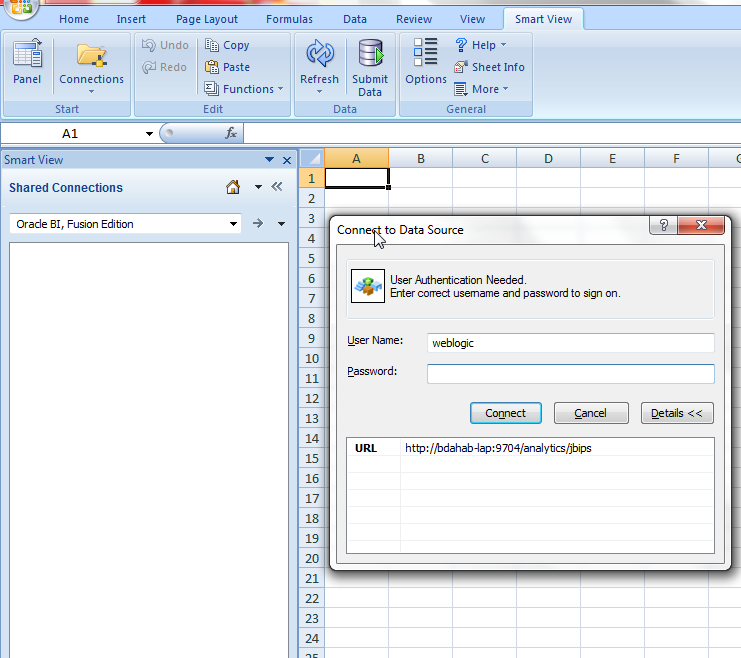Switch to the Formulas tab

(289, 19)
